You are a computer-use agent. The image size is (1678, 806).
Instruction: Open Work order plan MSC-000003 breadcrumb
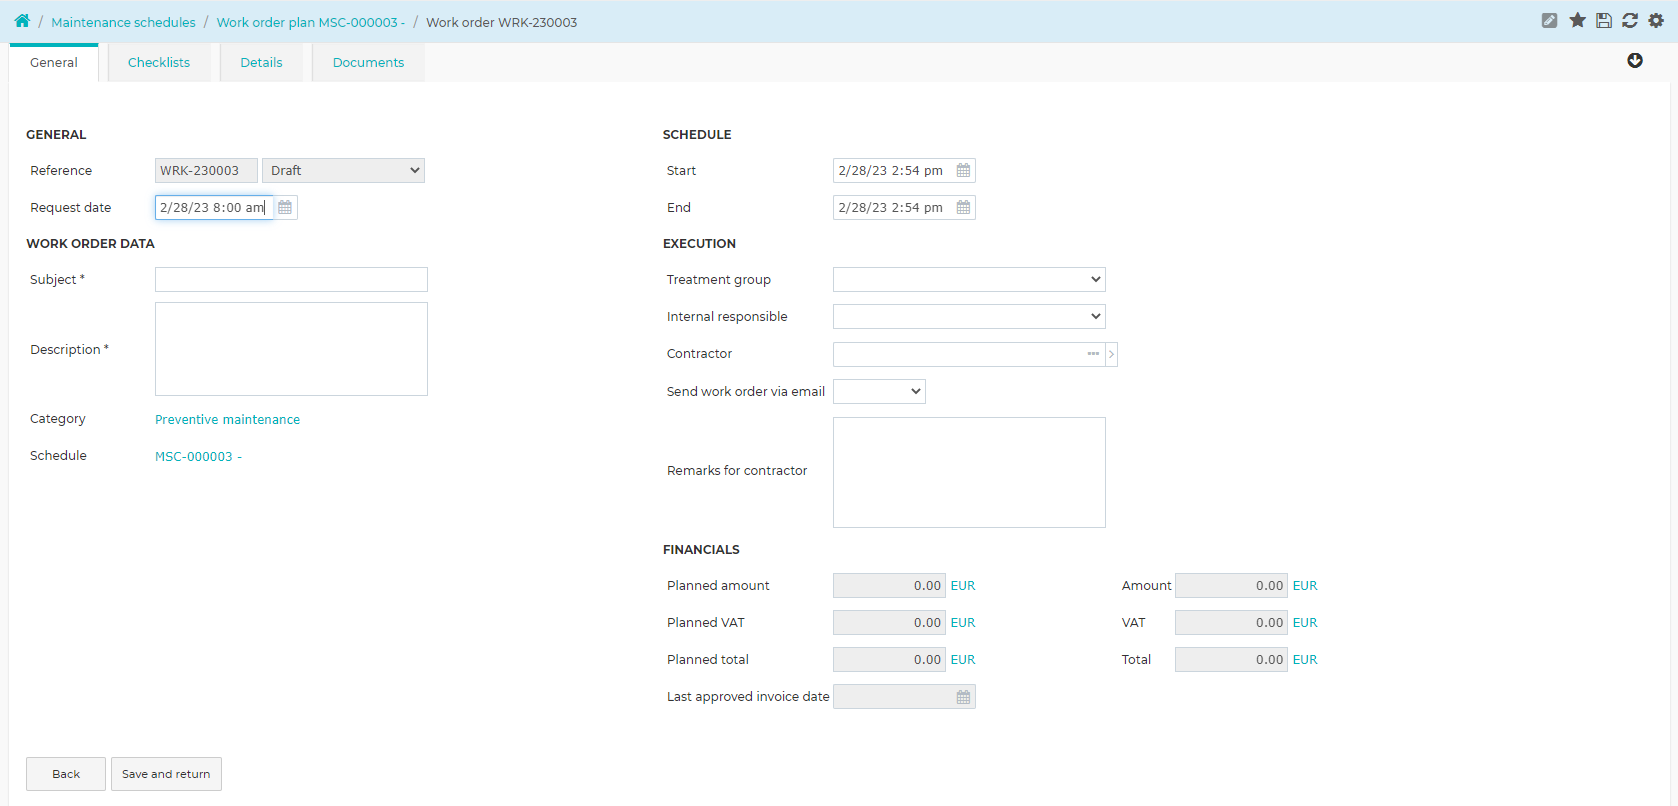[310, 22]
